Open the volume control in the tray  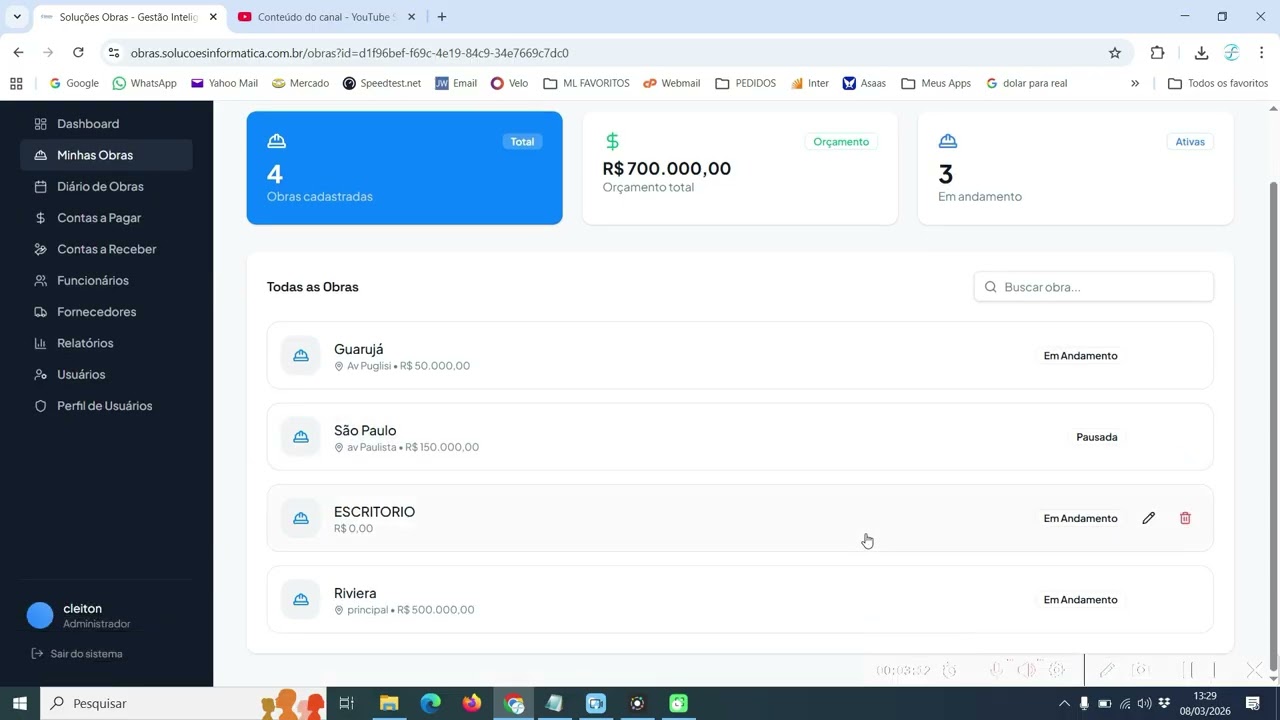point(1144,703)
